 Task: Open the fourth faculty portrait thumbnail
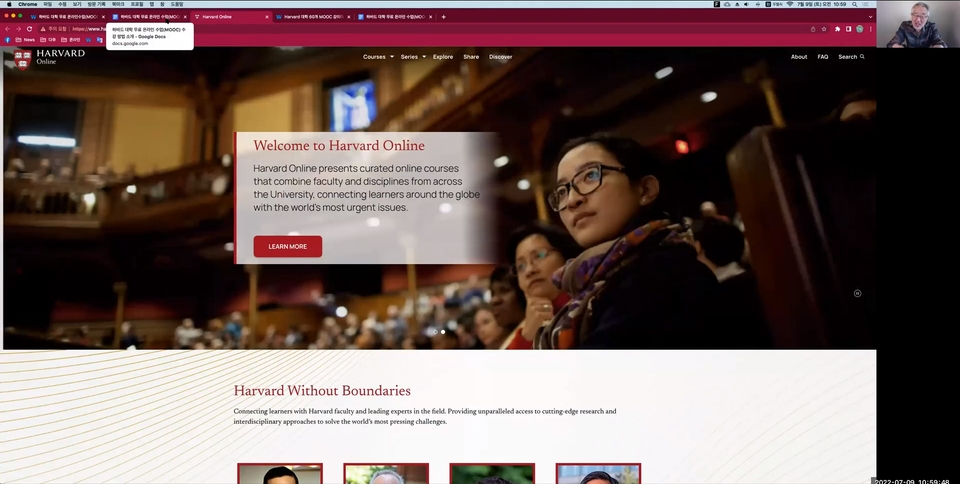click(x=598, y=474)
